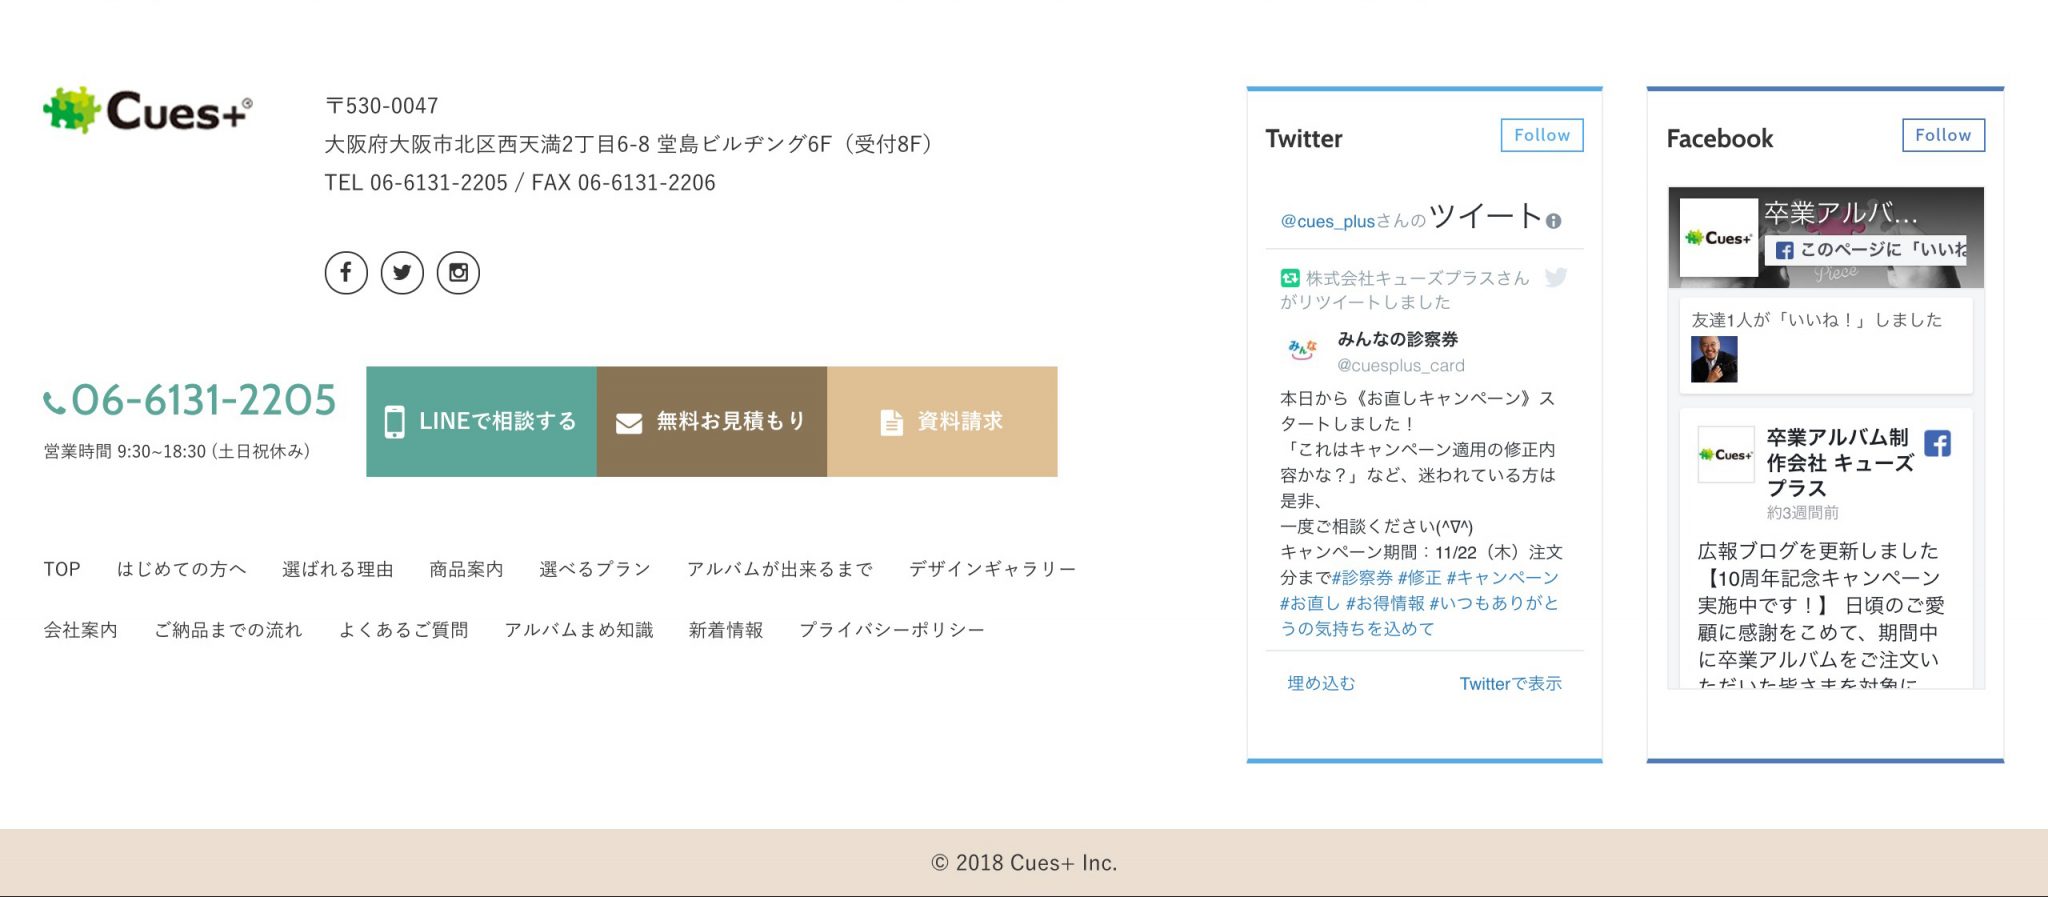Click the Twitter bird icon in the tweet
The image size is (2048, 897).
click(x=1555, y=278)
